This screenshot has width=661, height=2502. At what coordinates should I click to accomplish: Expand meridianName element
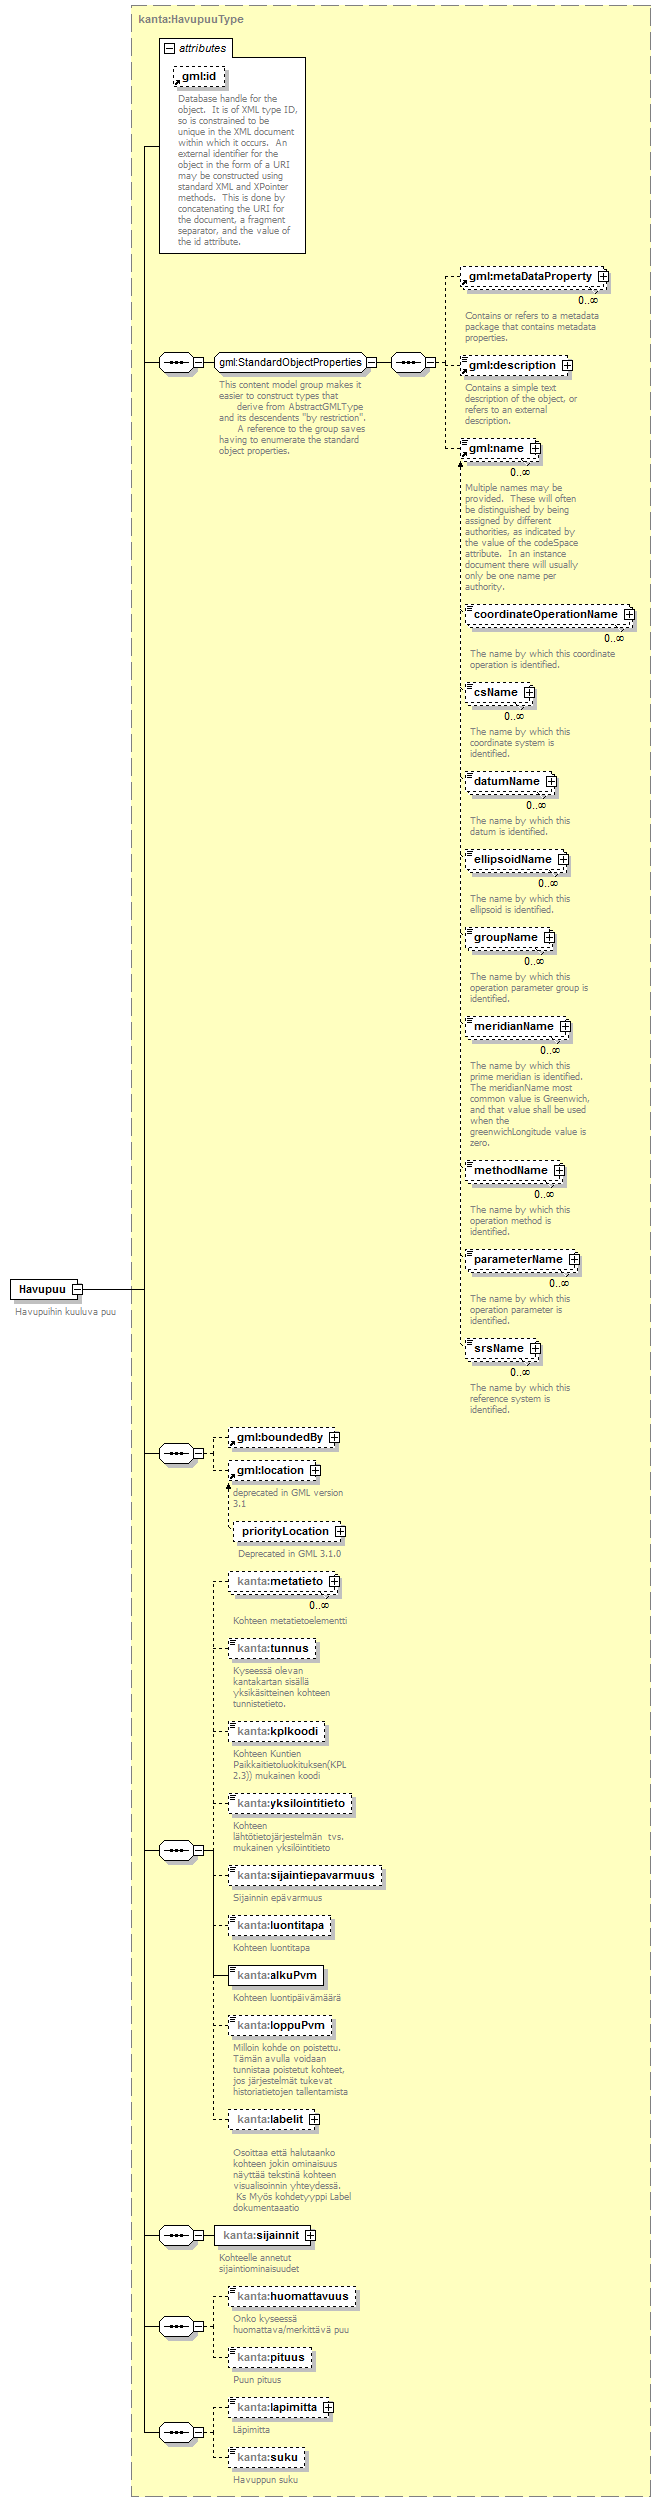(x=565, y=1026)
